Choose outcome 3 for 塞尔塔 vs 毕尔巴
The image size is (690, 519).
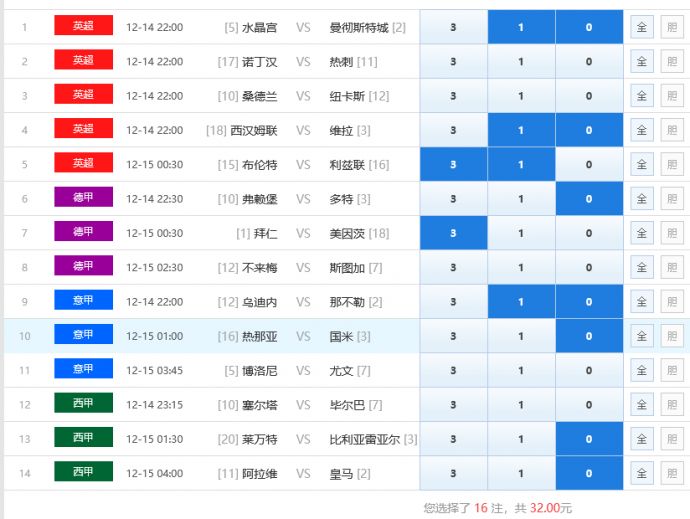click(453, 405)
